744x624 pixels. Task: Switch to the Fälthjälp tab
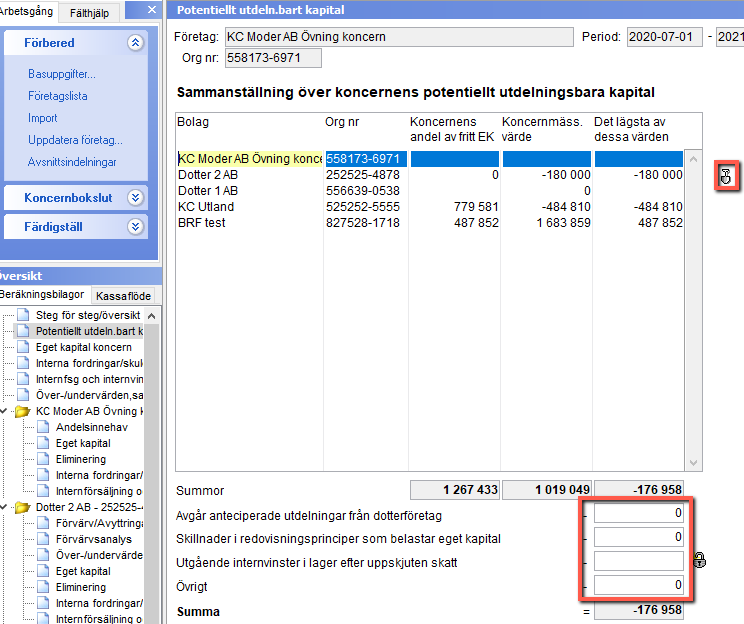pyautogui.click(x=89, y=13)
